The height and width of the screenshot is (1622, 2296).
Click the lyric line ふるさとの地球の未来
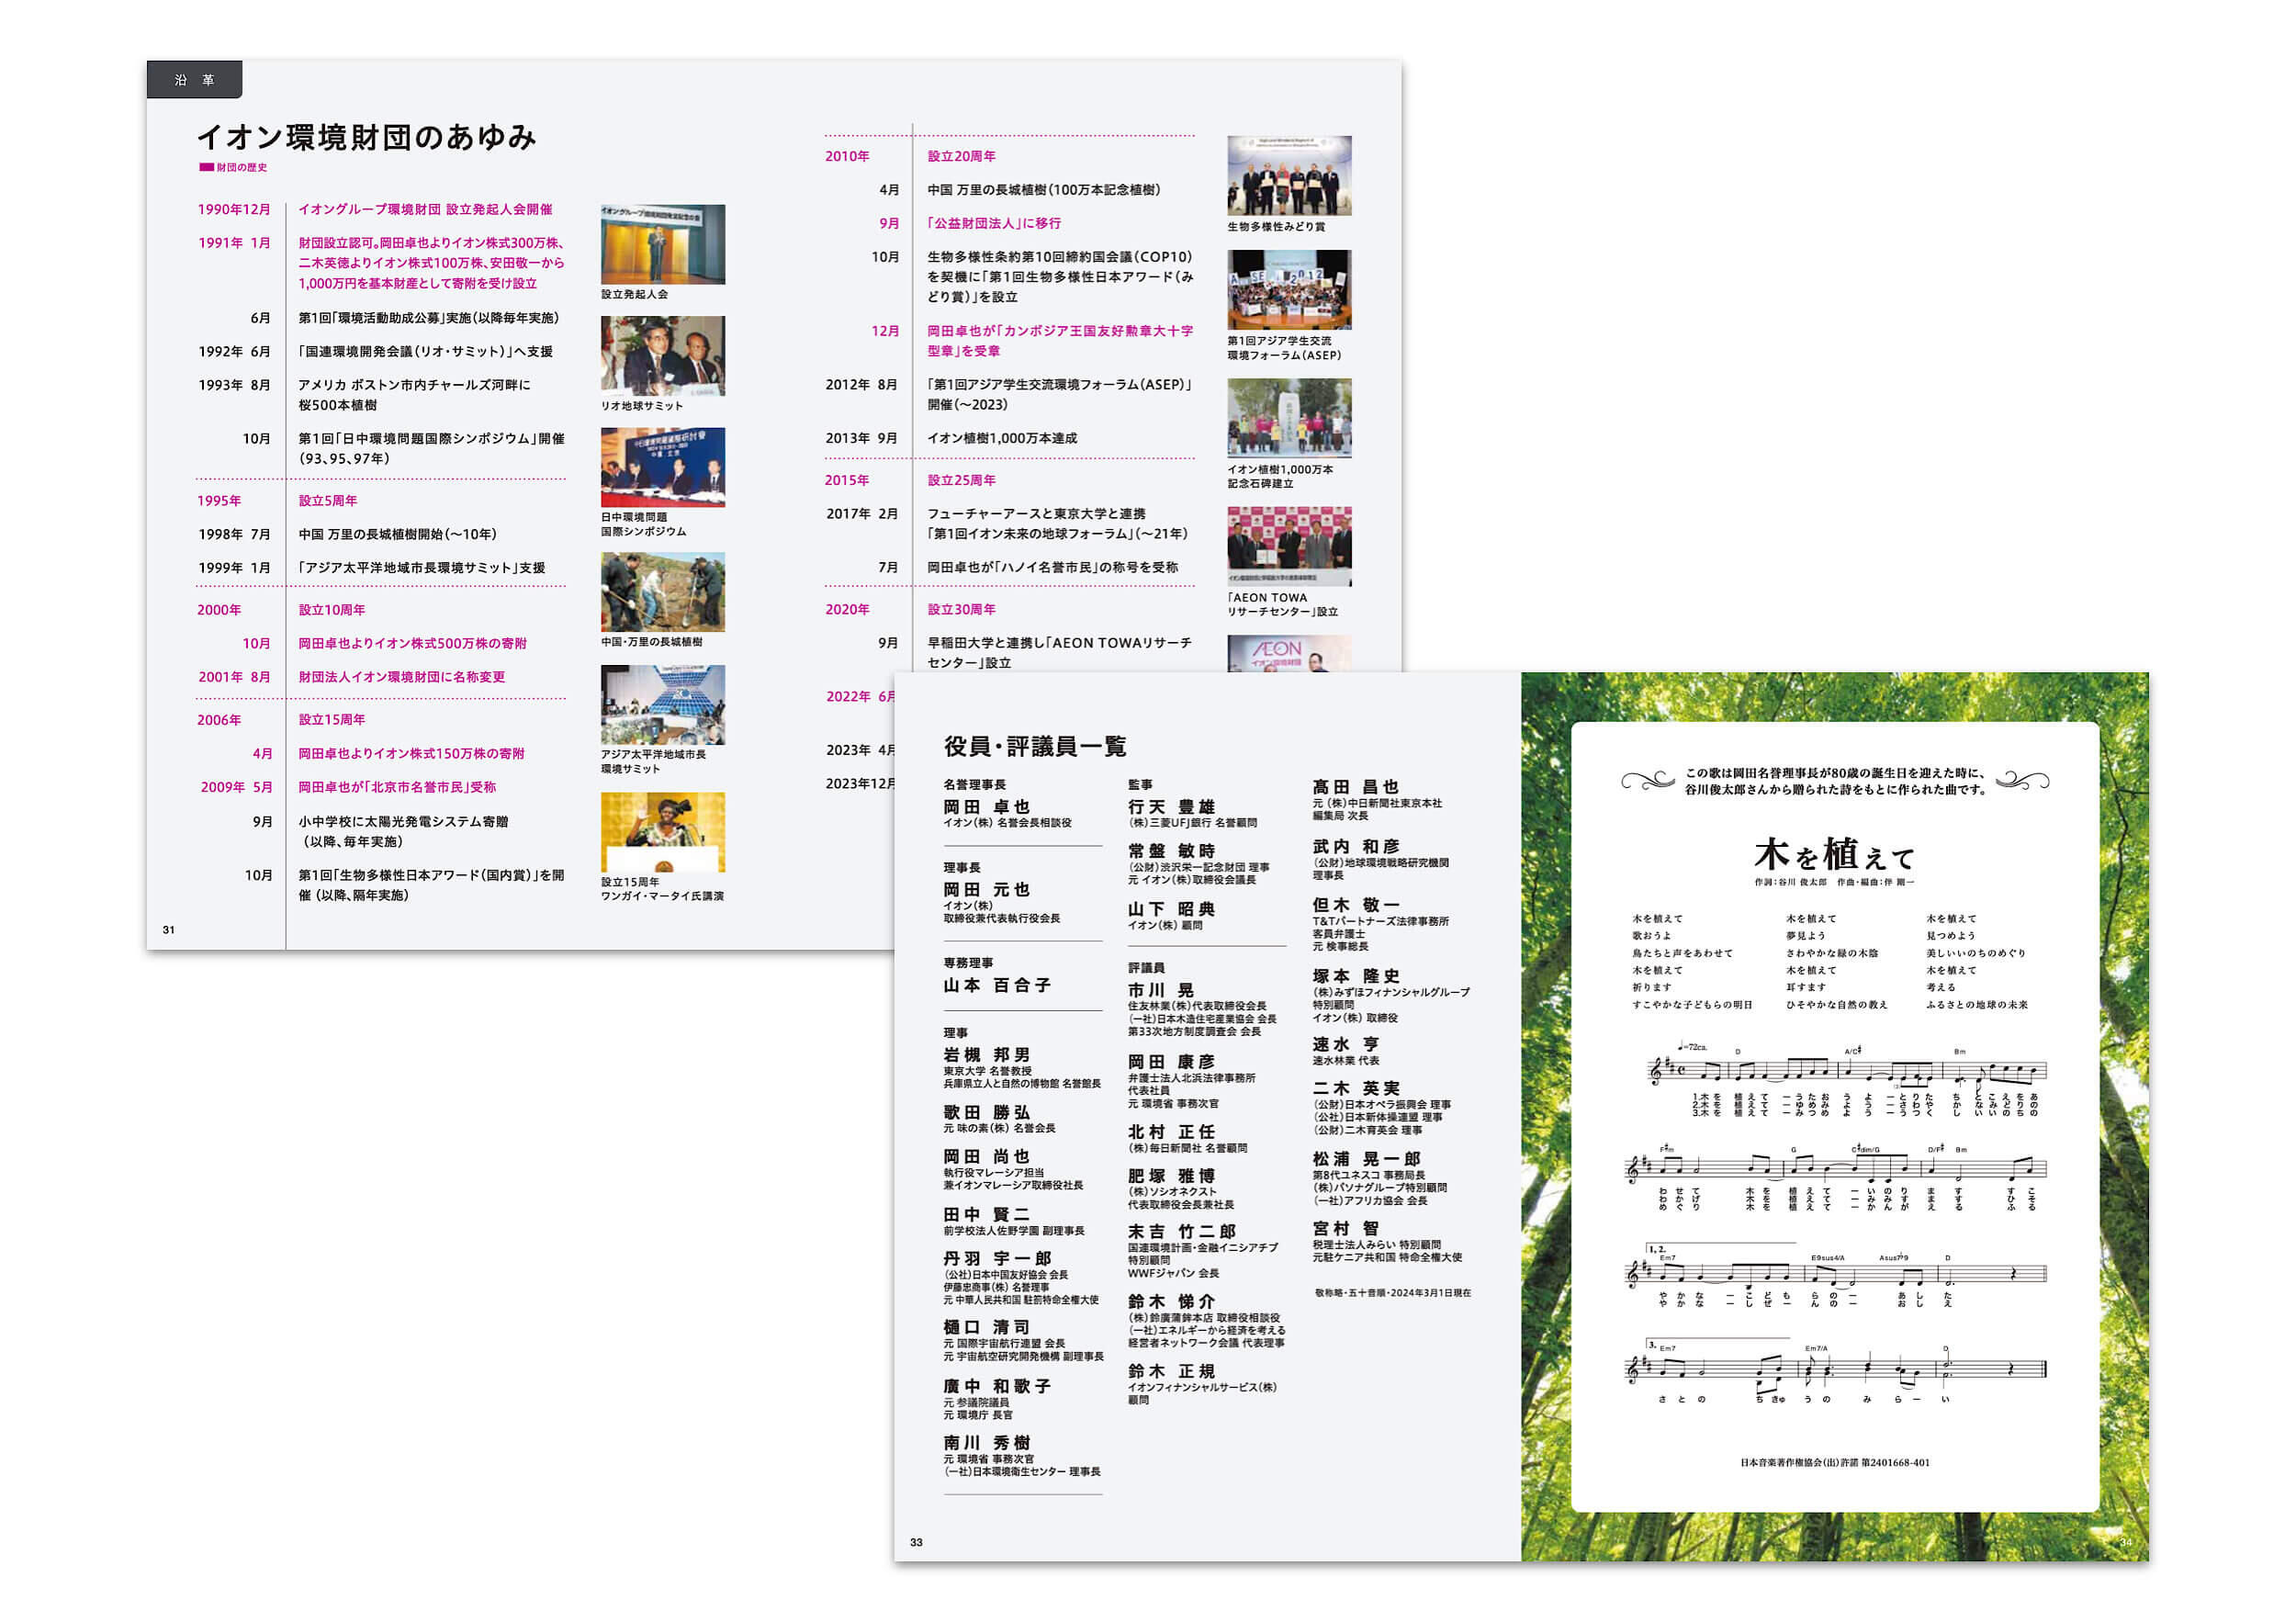[x=1977, y=1005]
